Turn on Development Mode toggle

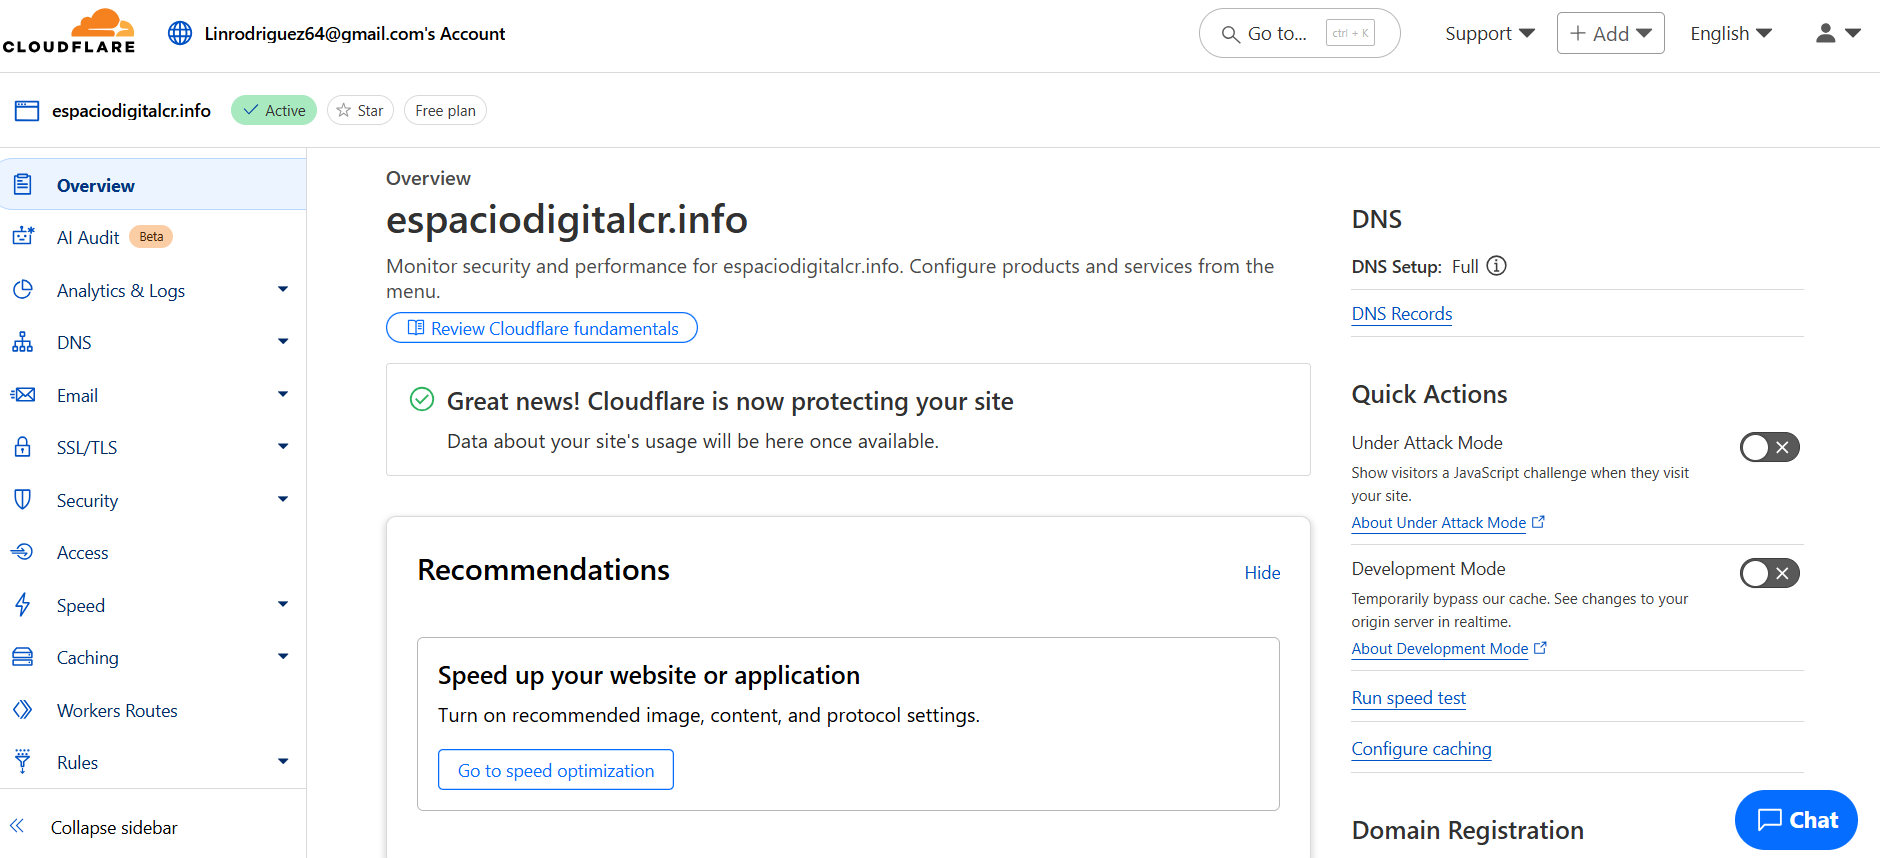click(x=1769, y=573)
